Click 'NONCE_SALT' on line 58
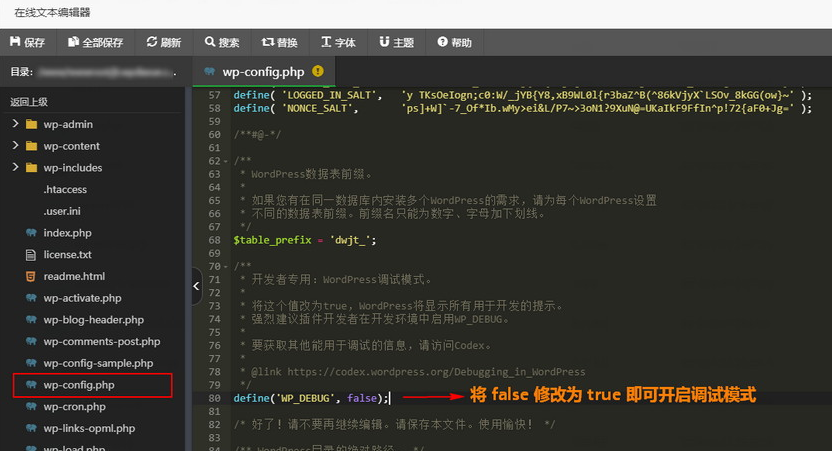Viewport: 832px width, 451px height. [317, 108]
